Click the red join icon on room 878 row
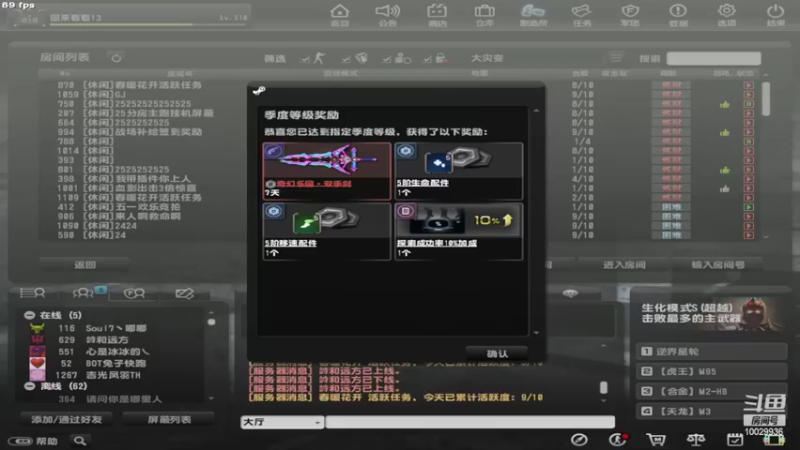800x450 pixels. point(748,85)
